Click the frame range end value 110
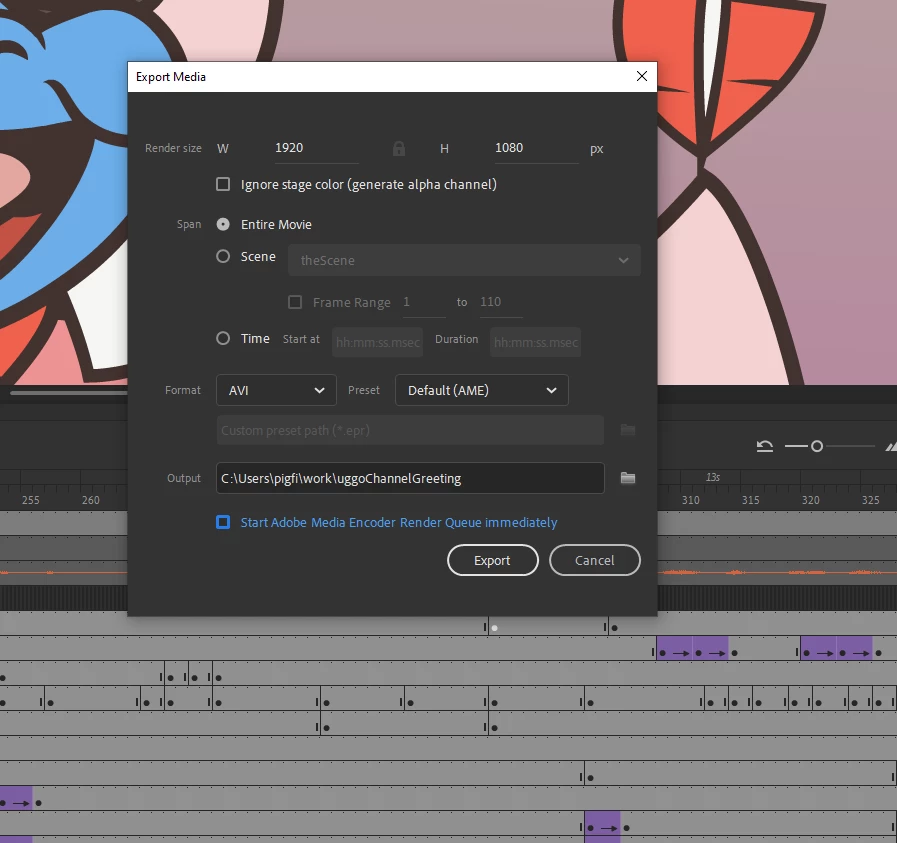 click(x=501, y=302)
